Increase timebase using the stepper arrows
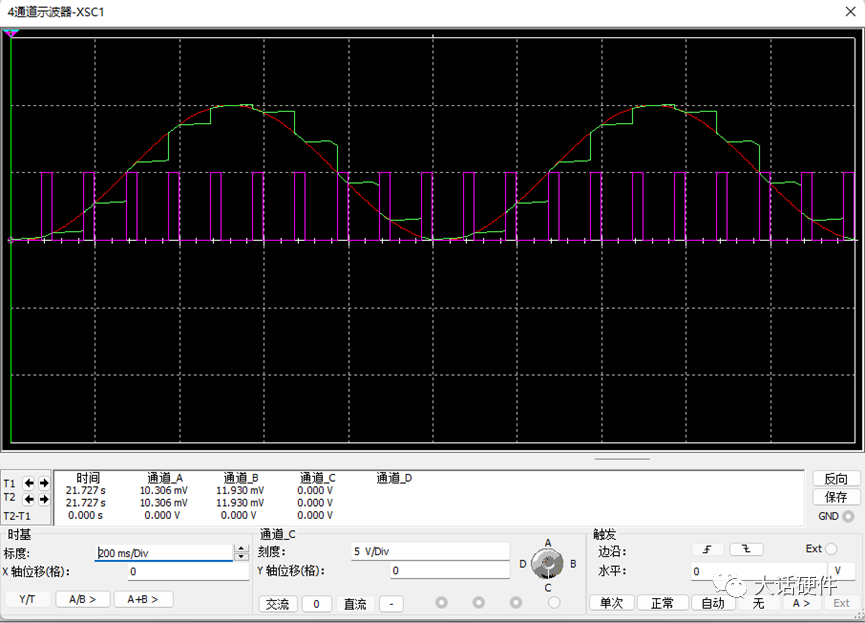Screen dimensions: 865x623 (239, 547)
